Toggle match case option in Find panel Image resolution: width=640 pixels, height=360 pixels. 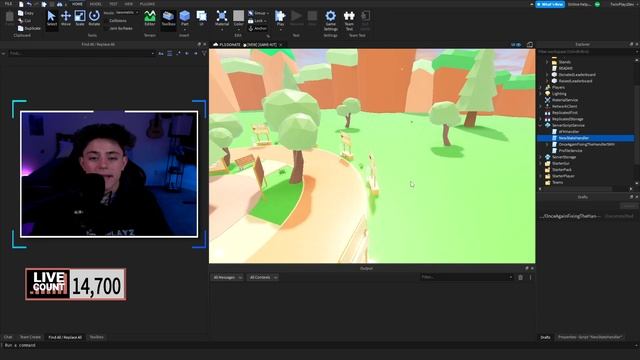pyautogui.click(x=161, y=53)
